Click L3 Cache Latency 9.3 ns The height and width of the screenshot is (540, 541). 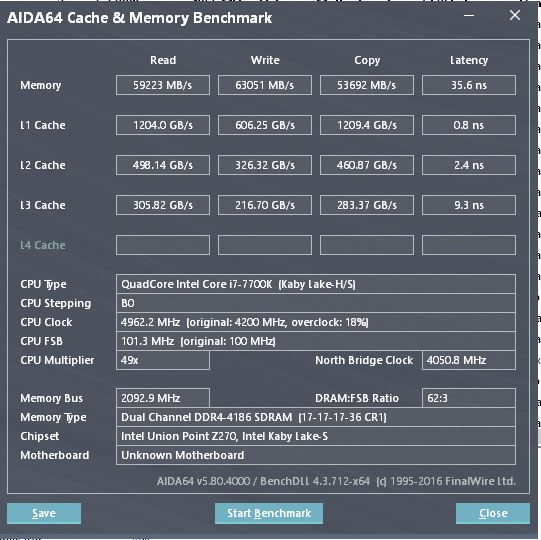pos(469,205)
